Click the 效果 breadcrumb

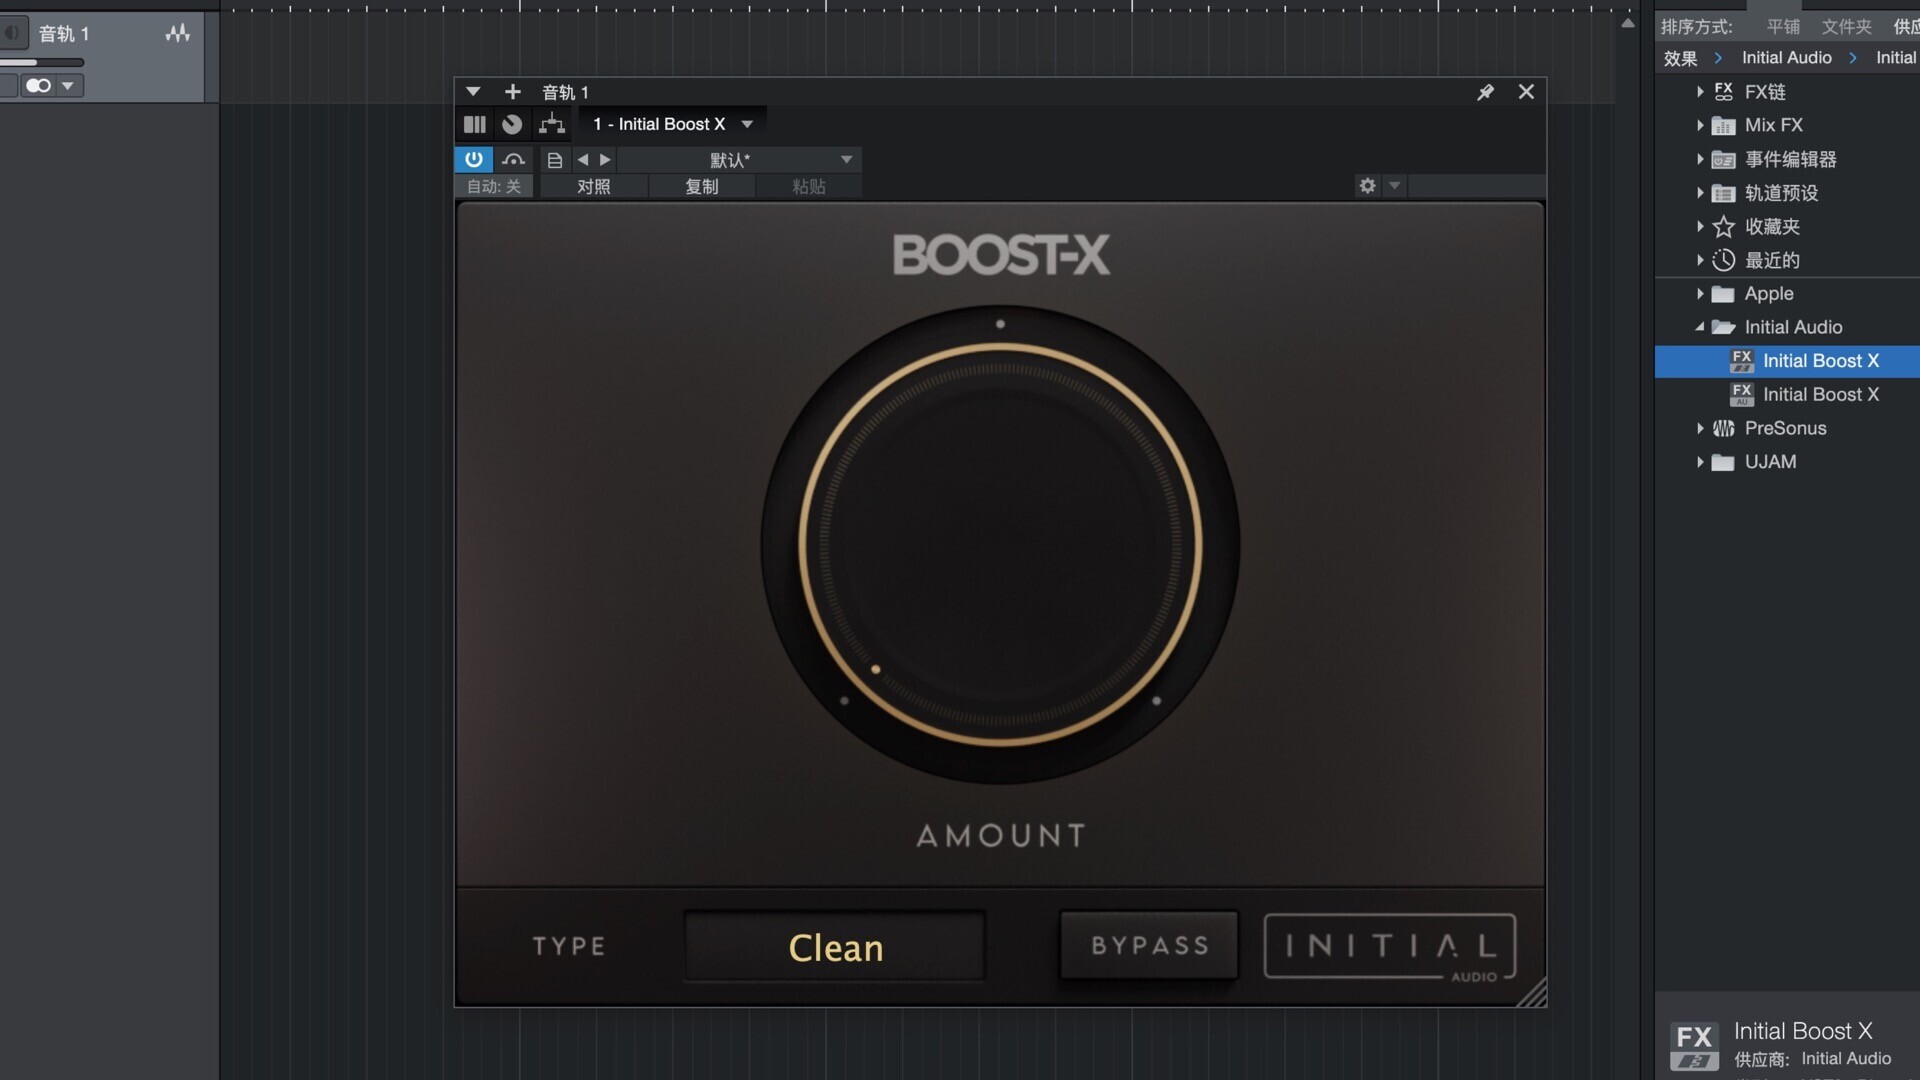pyautogui.click(x=1680, y=58)
